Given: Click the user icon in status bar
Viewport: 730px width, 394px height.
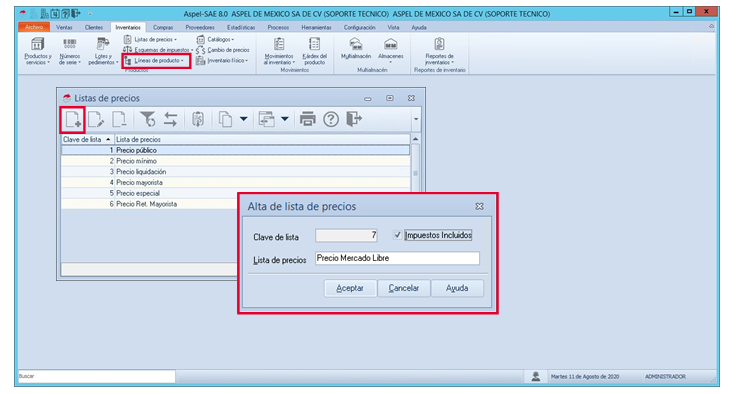Looking at the screenshot, I should point(535,376).
